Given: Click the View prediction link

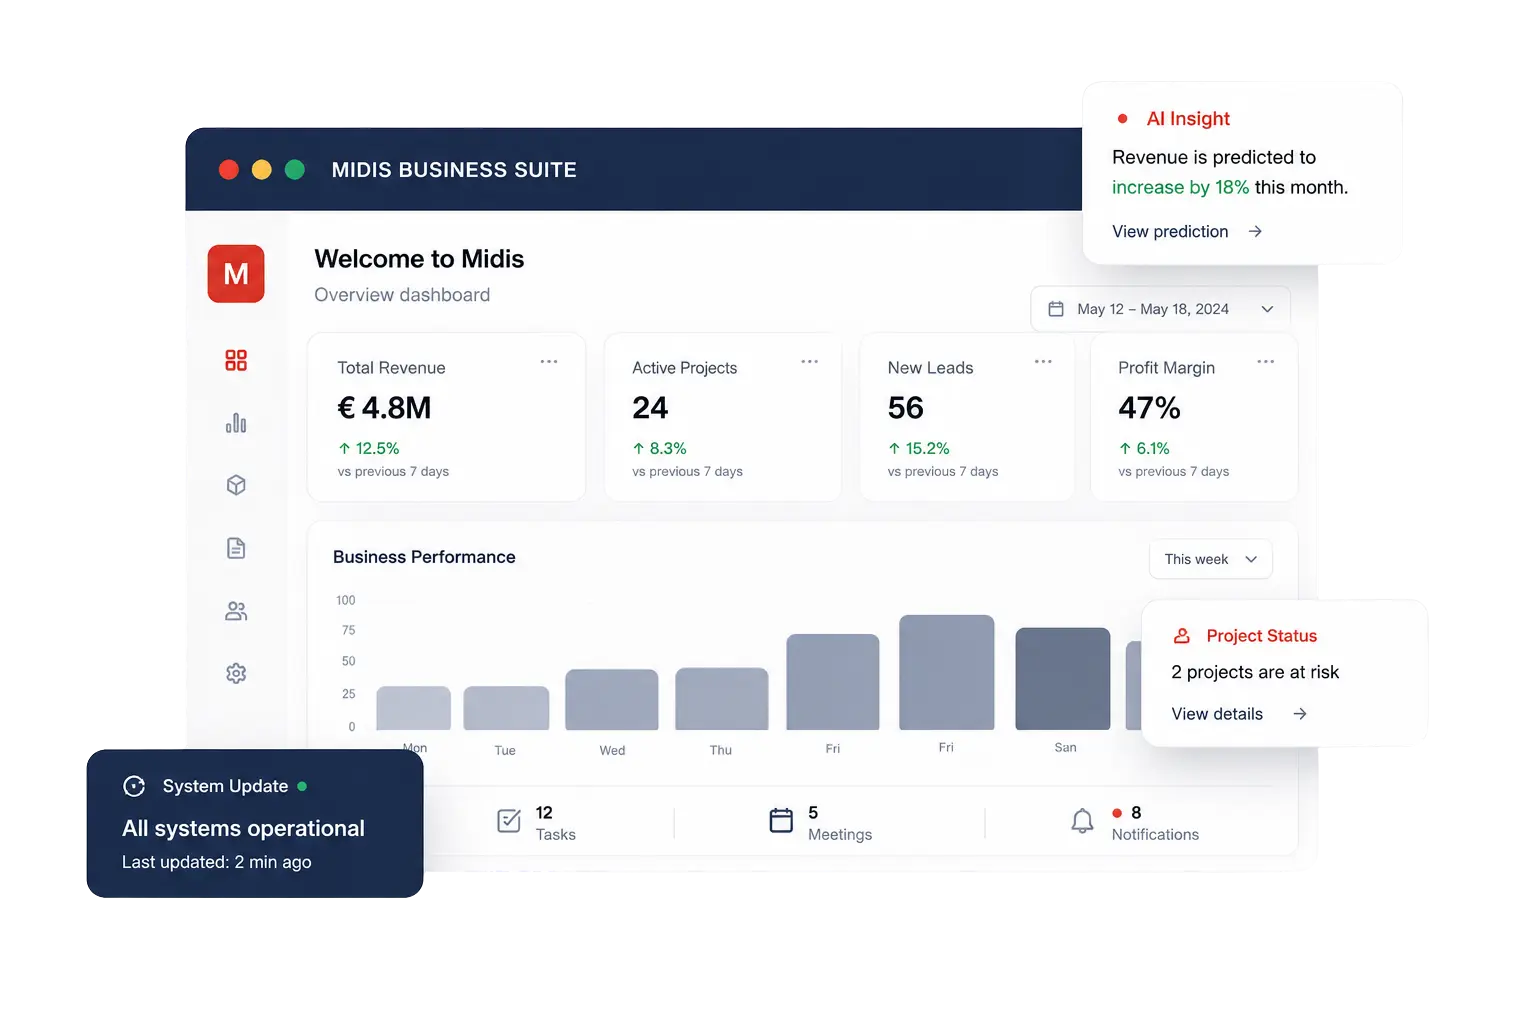Looking at the screenshot, I should click(1170, 231).
